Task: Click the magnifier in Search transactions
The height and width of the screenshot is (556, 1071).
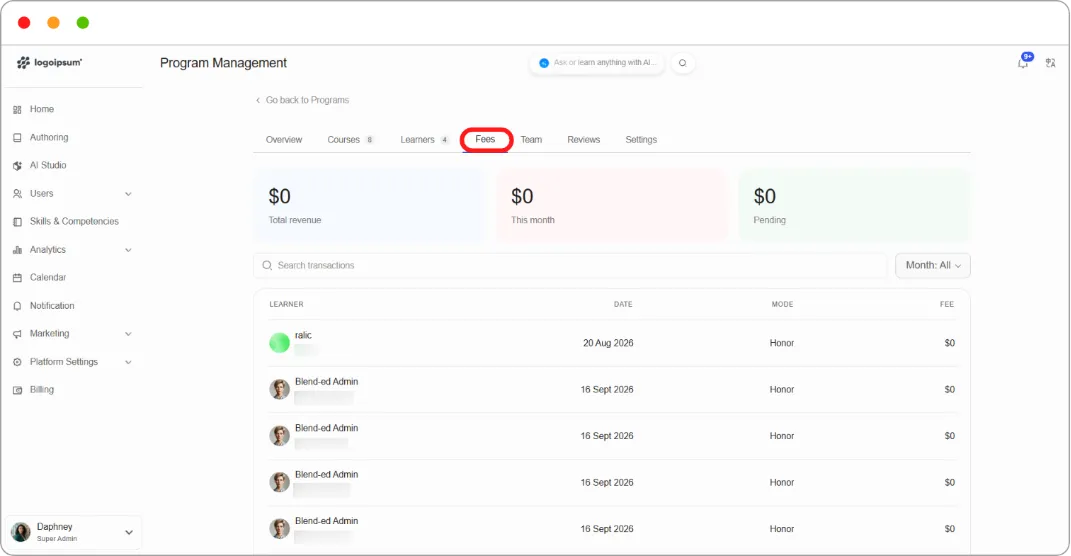Action: (x=267, y=265)
